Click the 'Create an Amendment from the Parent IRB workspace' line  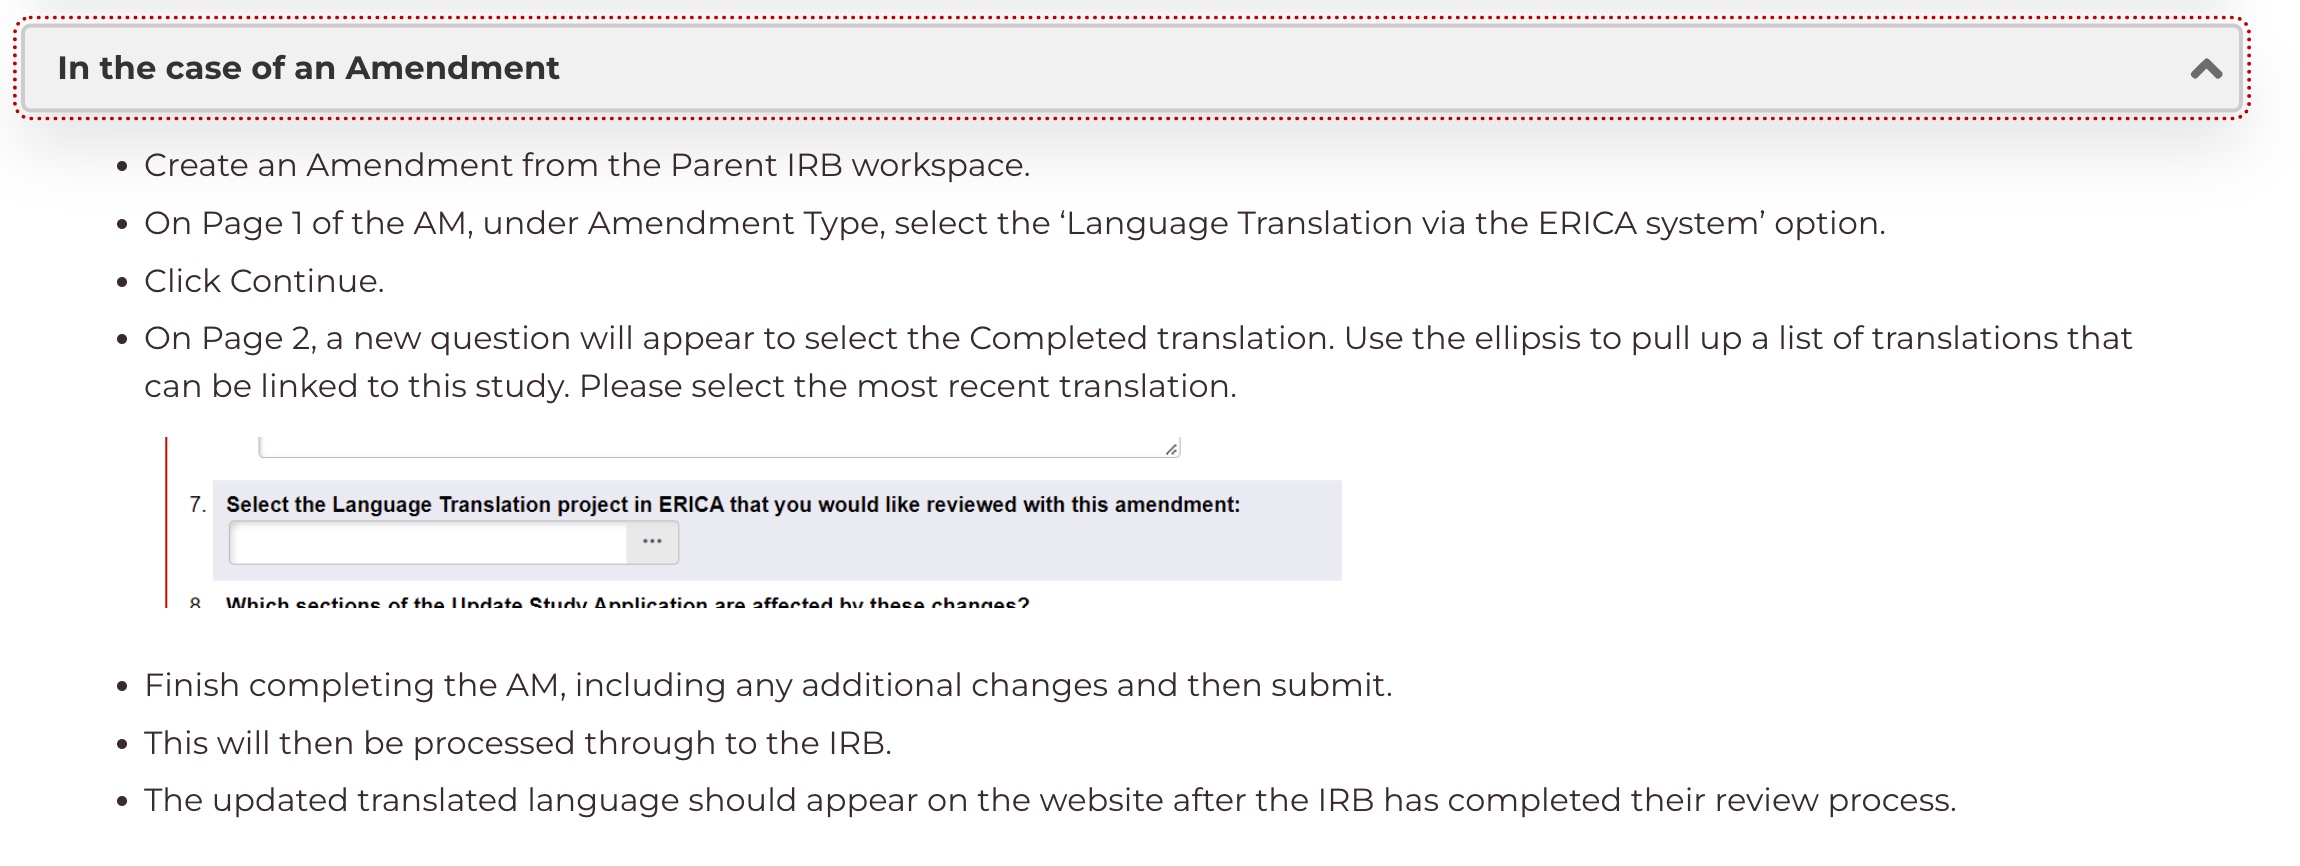click(x=587, y=165)
